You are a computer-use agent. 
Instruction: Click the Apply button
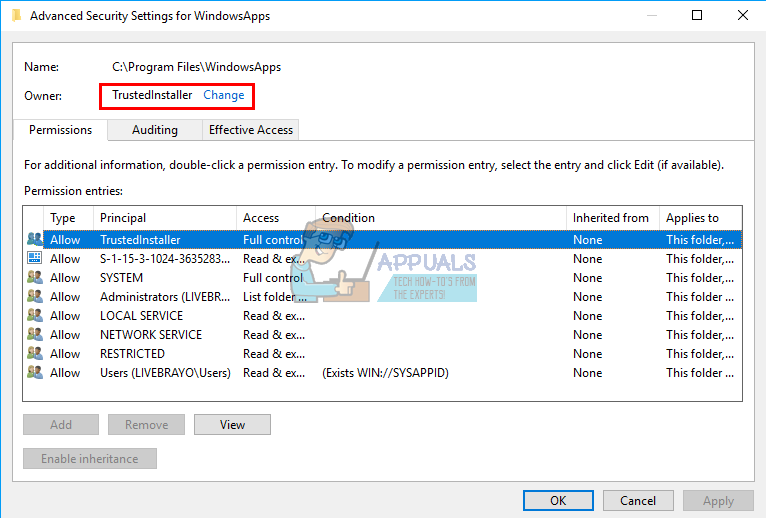pyautogui.click(x=718, y=500)
